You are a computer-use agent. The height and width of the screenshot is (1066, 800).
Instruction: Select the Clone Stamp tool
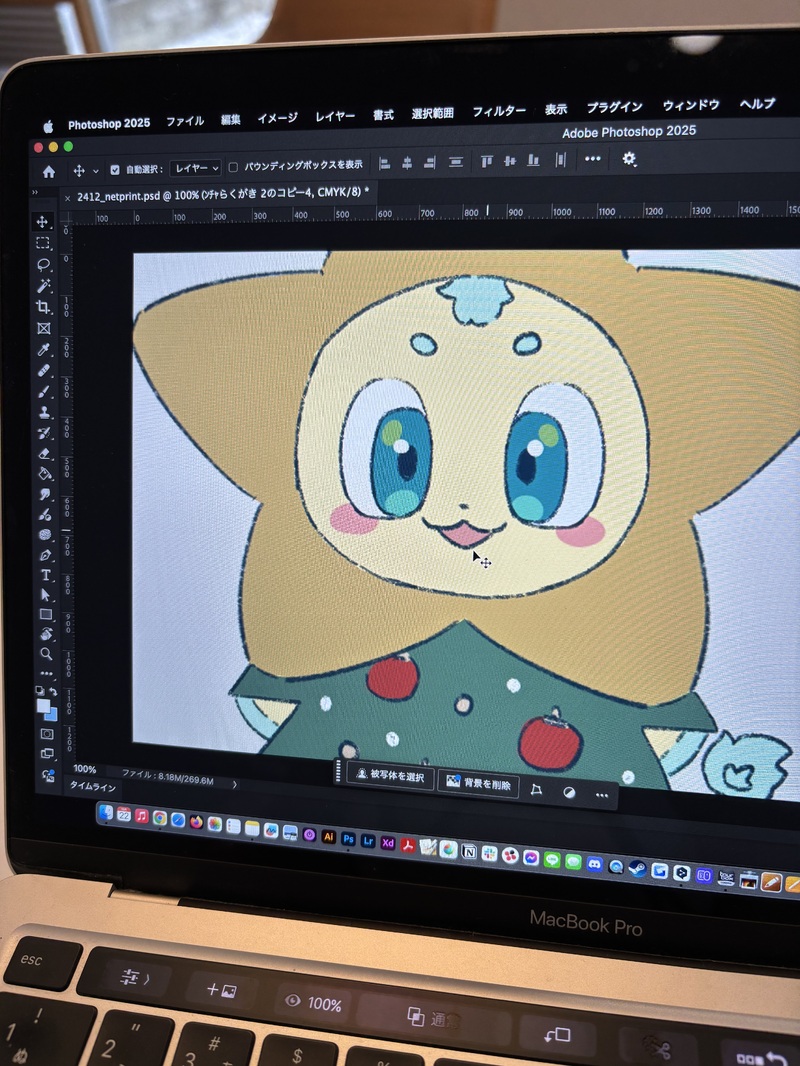[x=44, y=412]
